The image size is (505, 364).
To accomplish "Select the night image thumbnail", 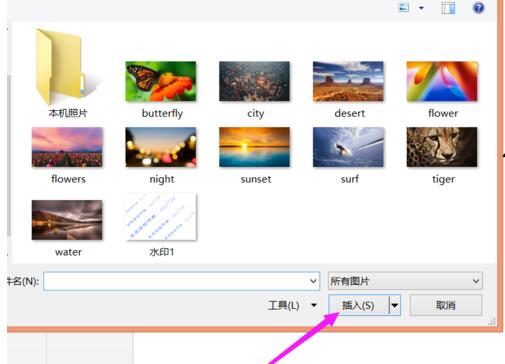I will 161,147.
